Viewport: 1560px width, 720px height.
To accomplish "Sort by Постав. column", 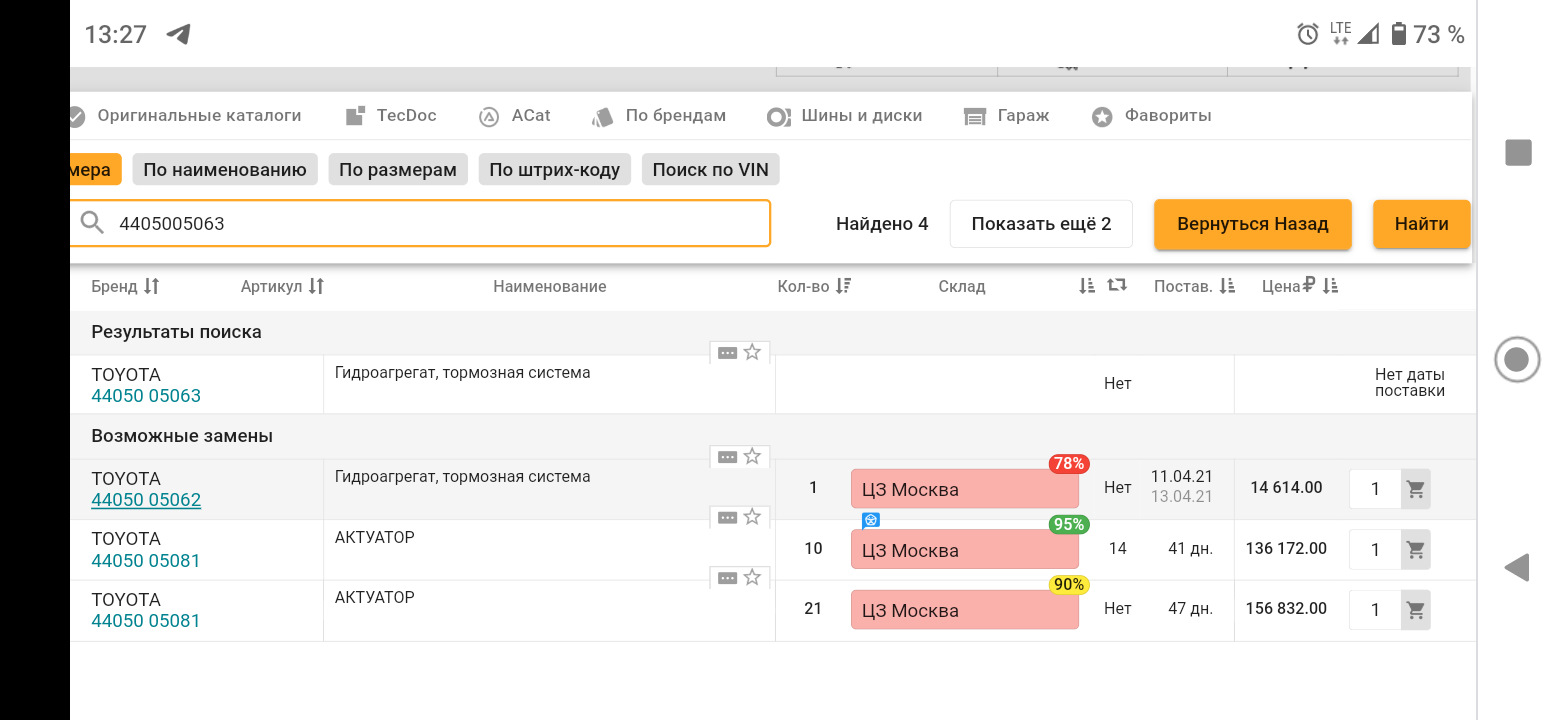I will click(x=1195, y=286).
